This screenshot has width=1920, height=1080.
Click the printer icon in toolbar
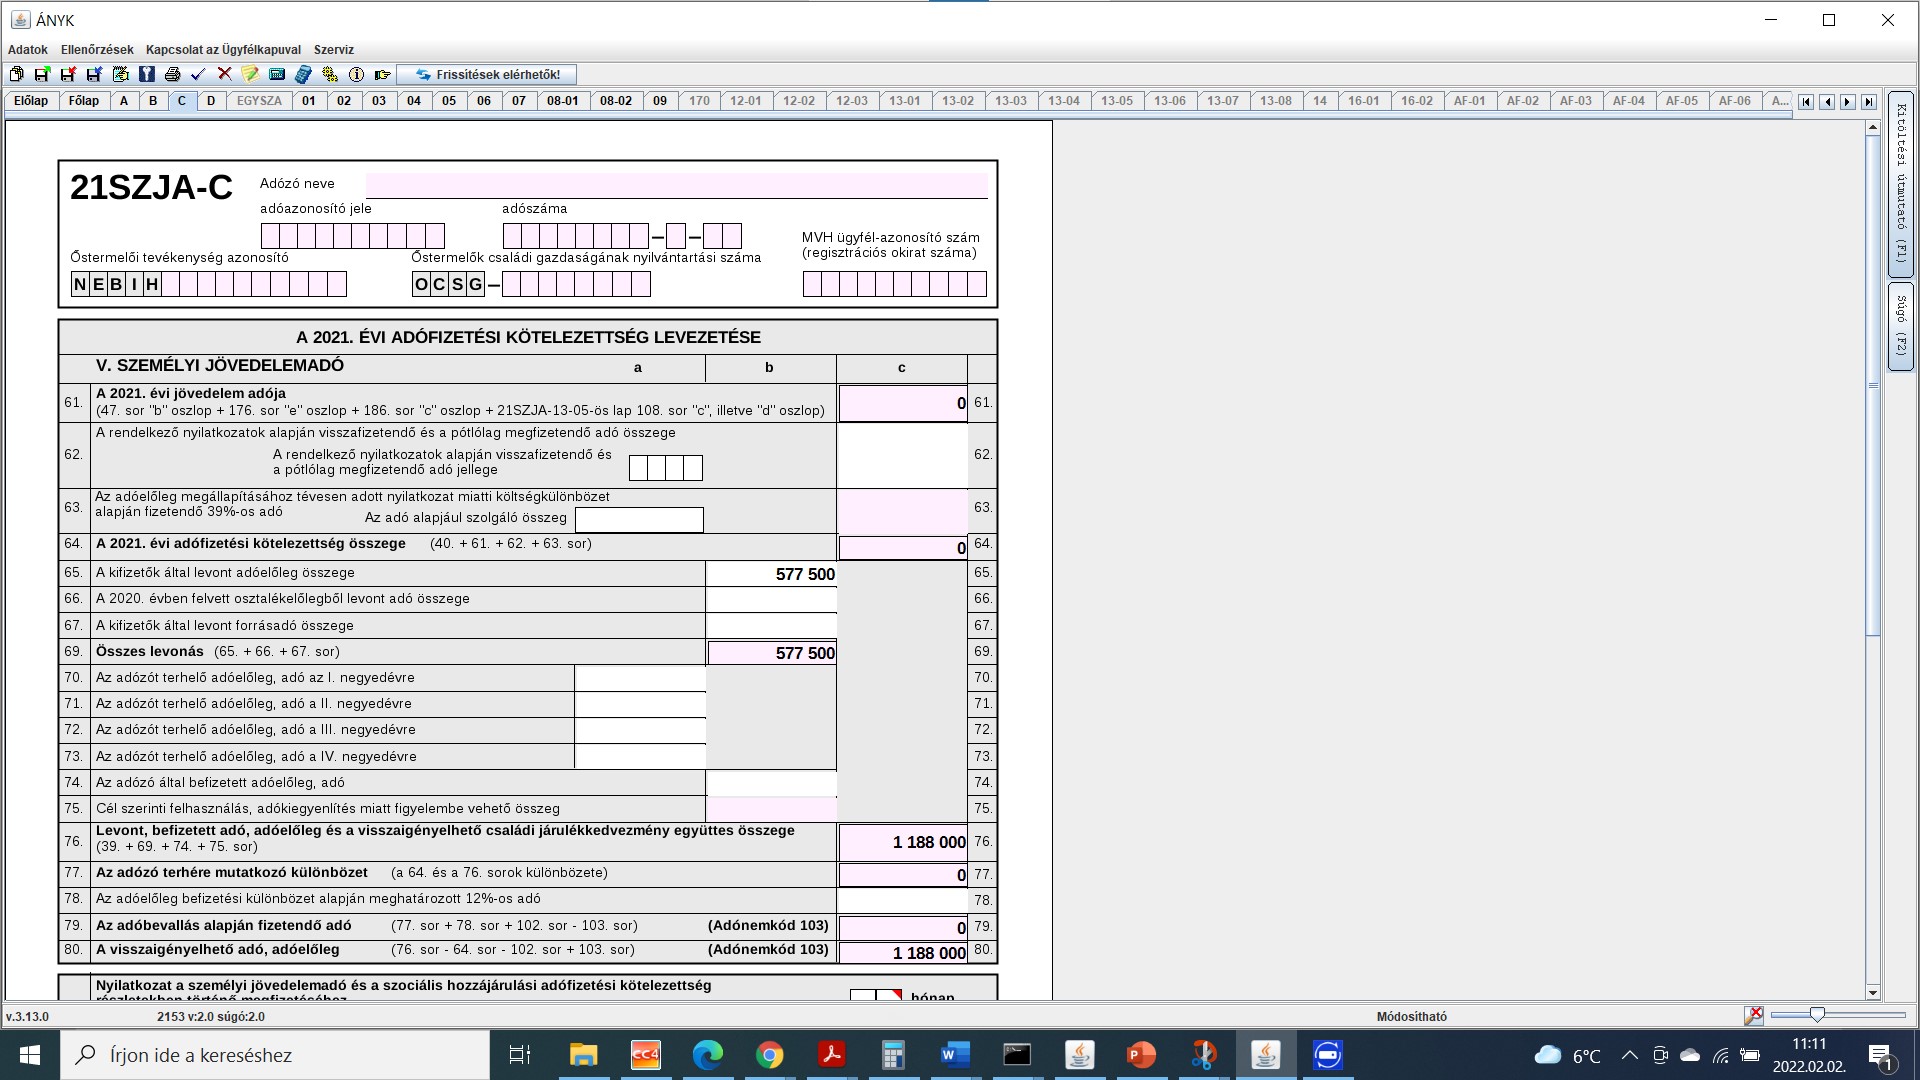[x=172, y=74]
